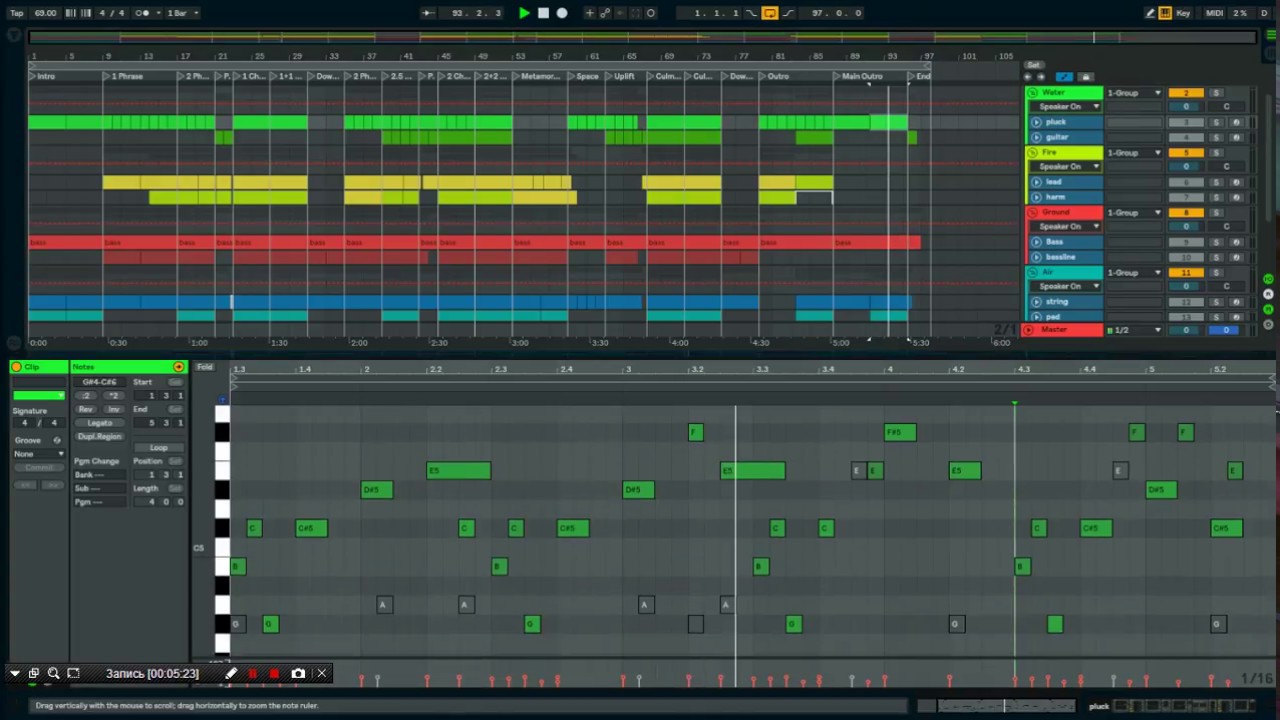1280x720 pixels.
Task: Click the Set locator button
Action: (x=1033, y=65)
